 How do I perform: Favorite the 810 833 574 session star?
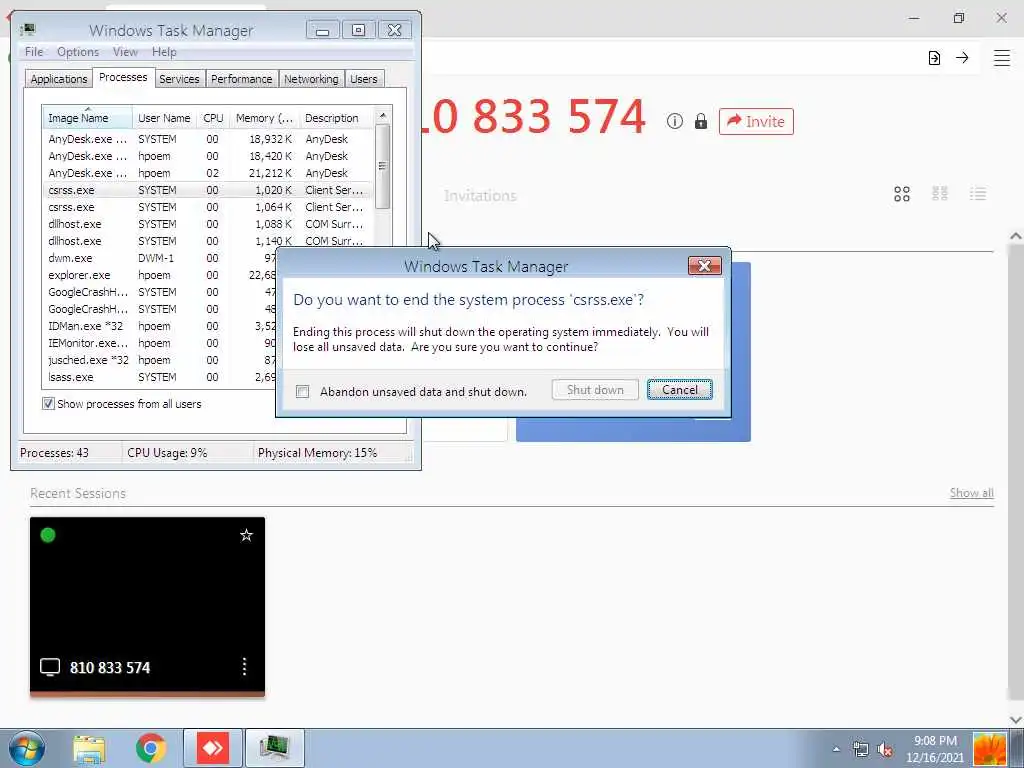pos(246,536)
